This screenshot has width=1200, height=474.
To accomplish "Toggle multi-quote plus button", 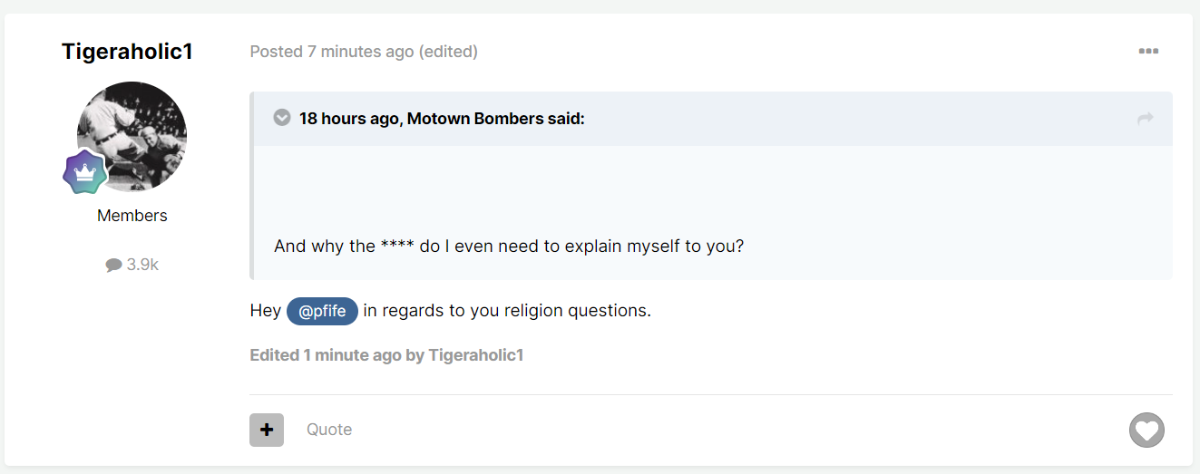I will [267, 430].
